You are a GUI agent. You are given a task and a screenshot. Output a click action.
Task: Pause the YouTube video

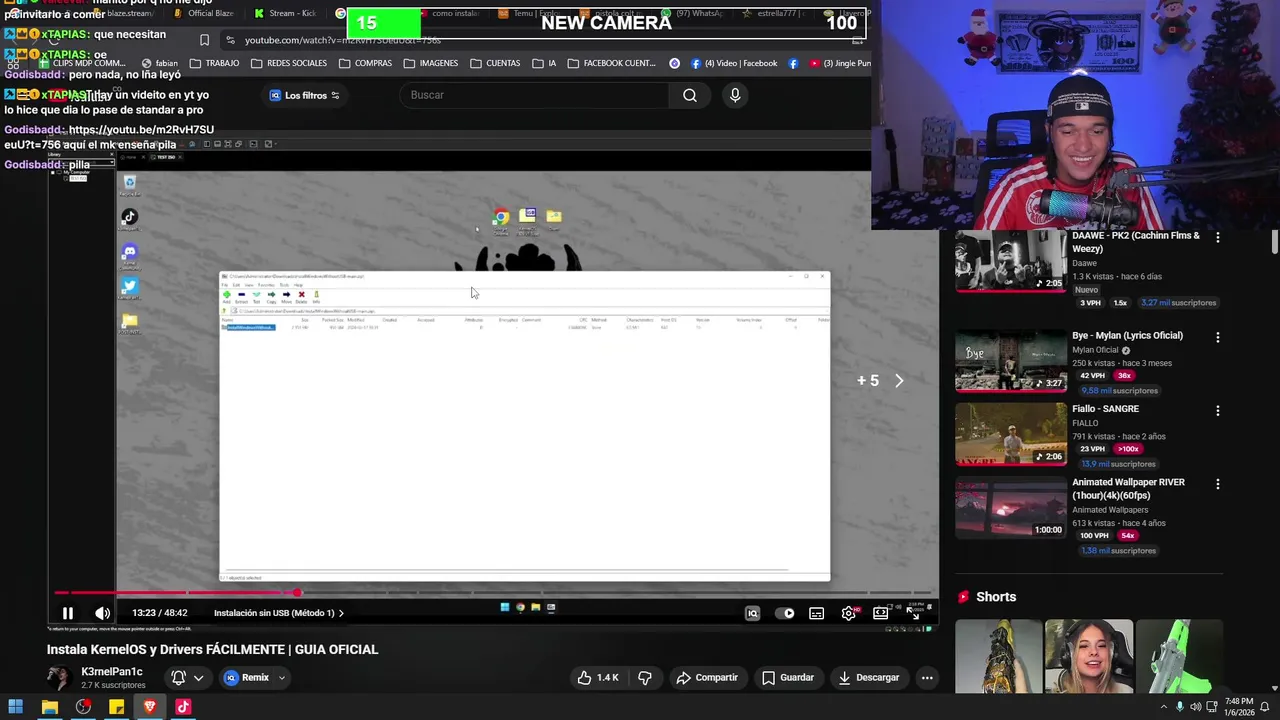coord(68,613)
